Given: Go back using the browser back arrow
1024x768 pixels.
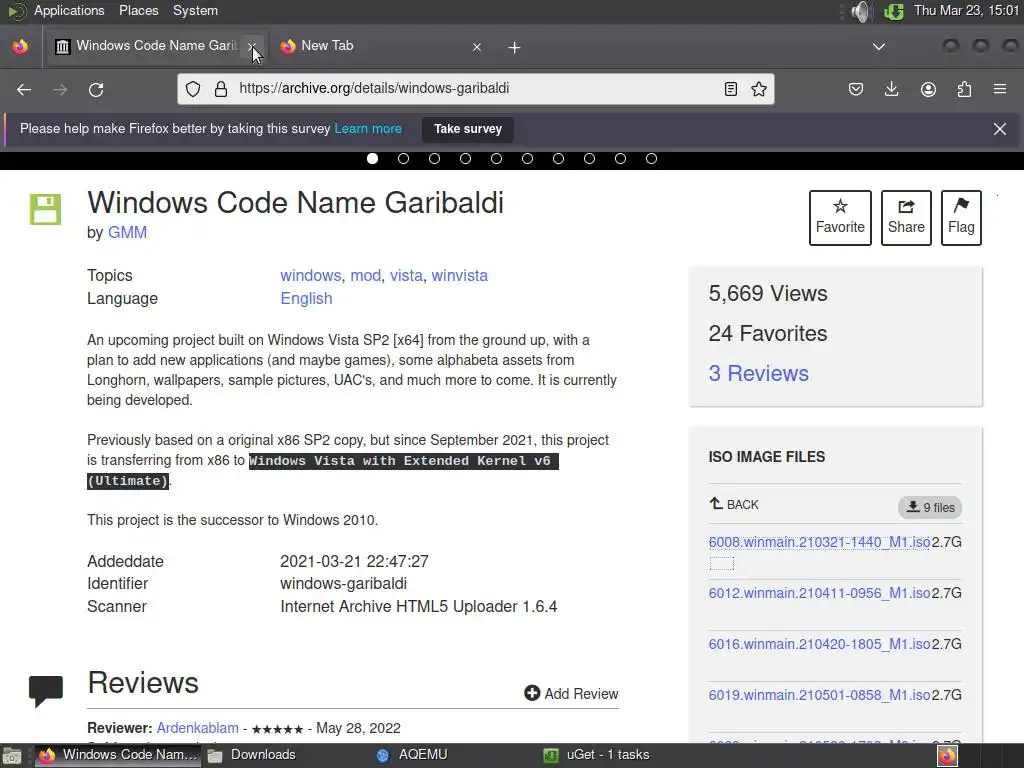Looking at the screenshot, I should [24, 89].
